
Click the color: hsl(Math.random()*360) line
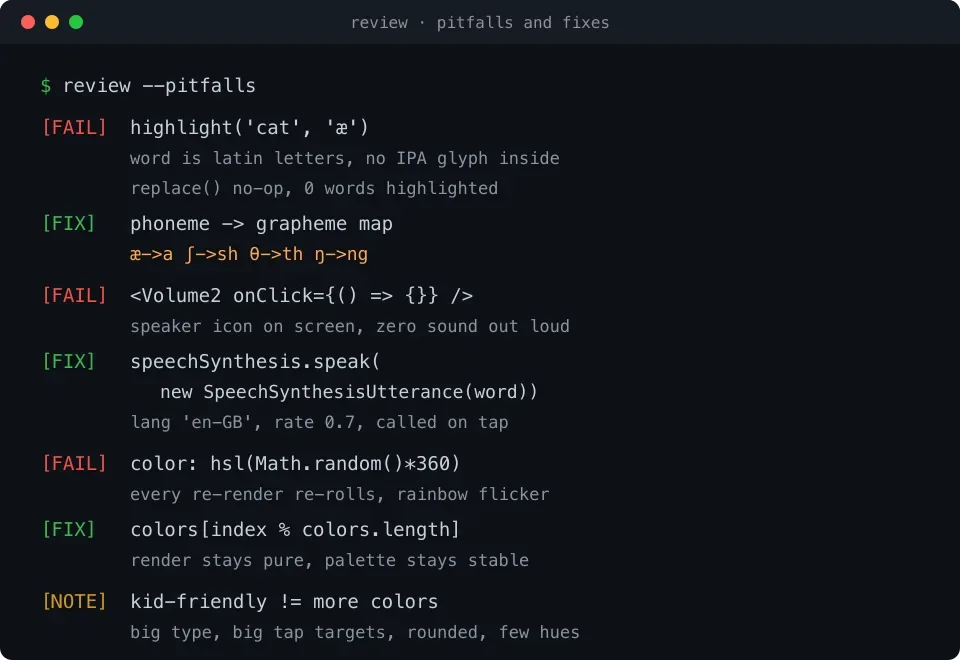click(295, 463)
